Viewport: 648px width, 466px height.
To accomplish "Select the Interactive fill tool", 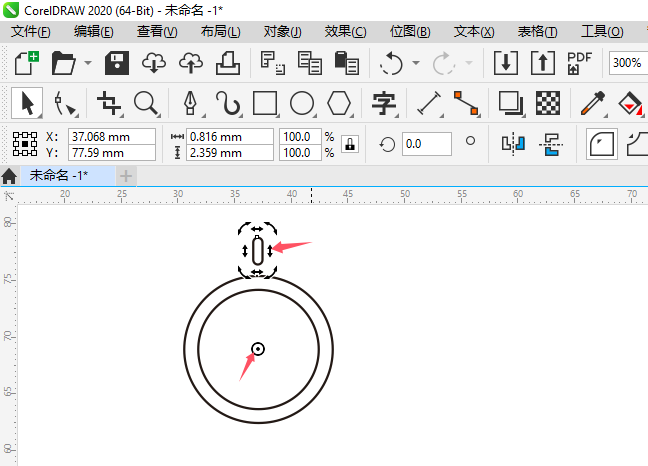I will (x=630, y=103).
